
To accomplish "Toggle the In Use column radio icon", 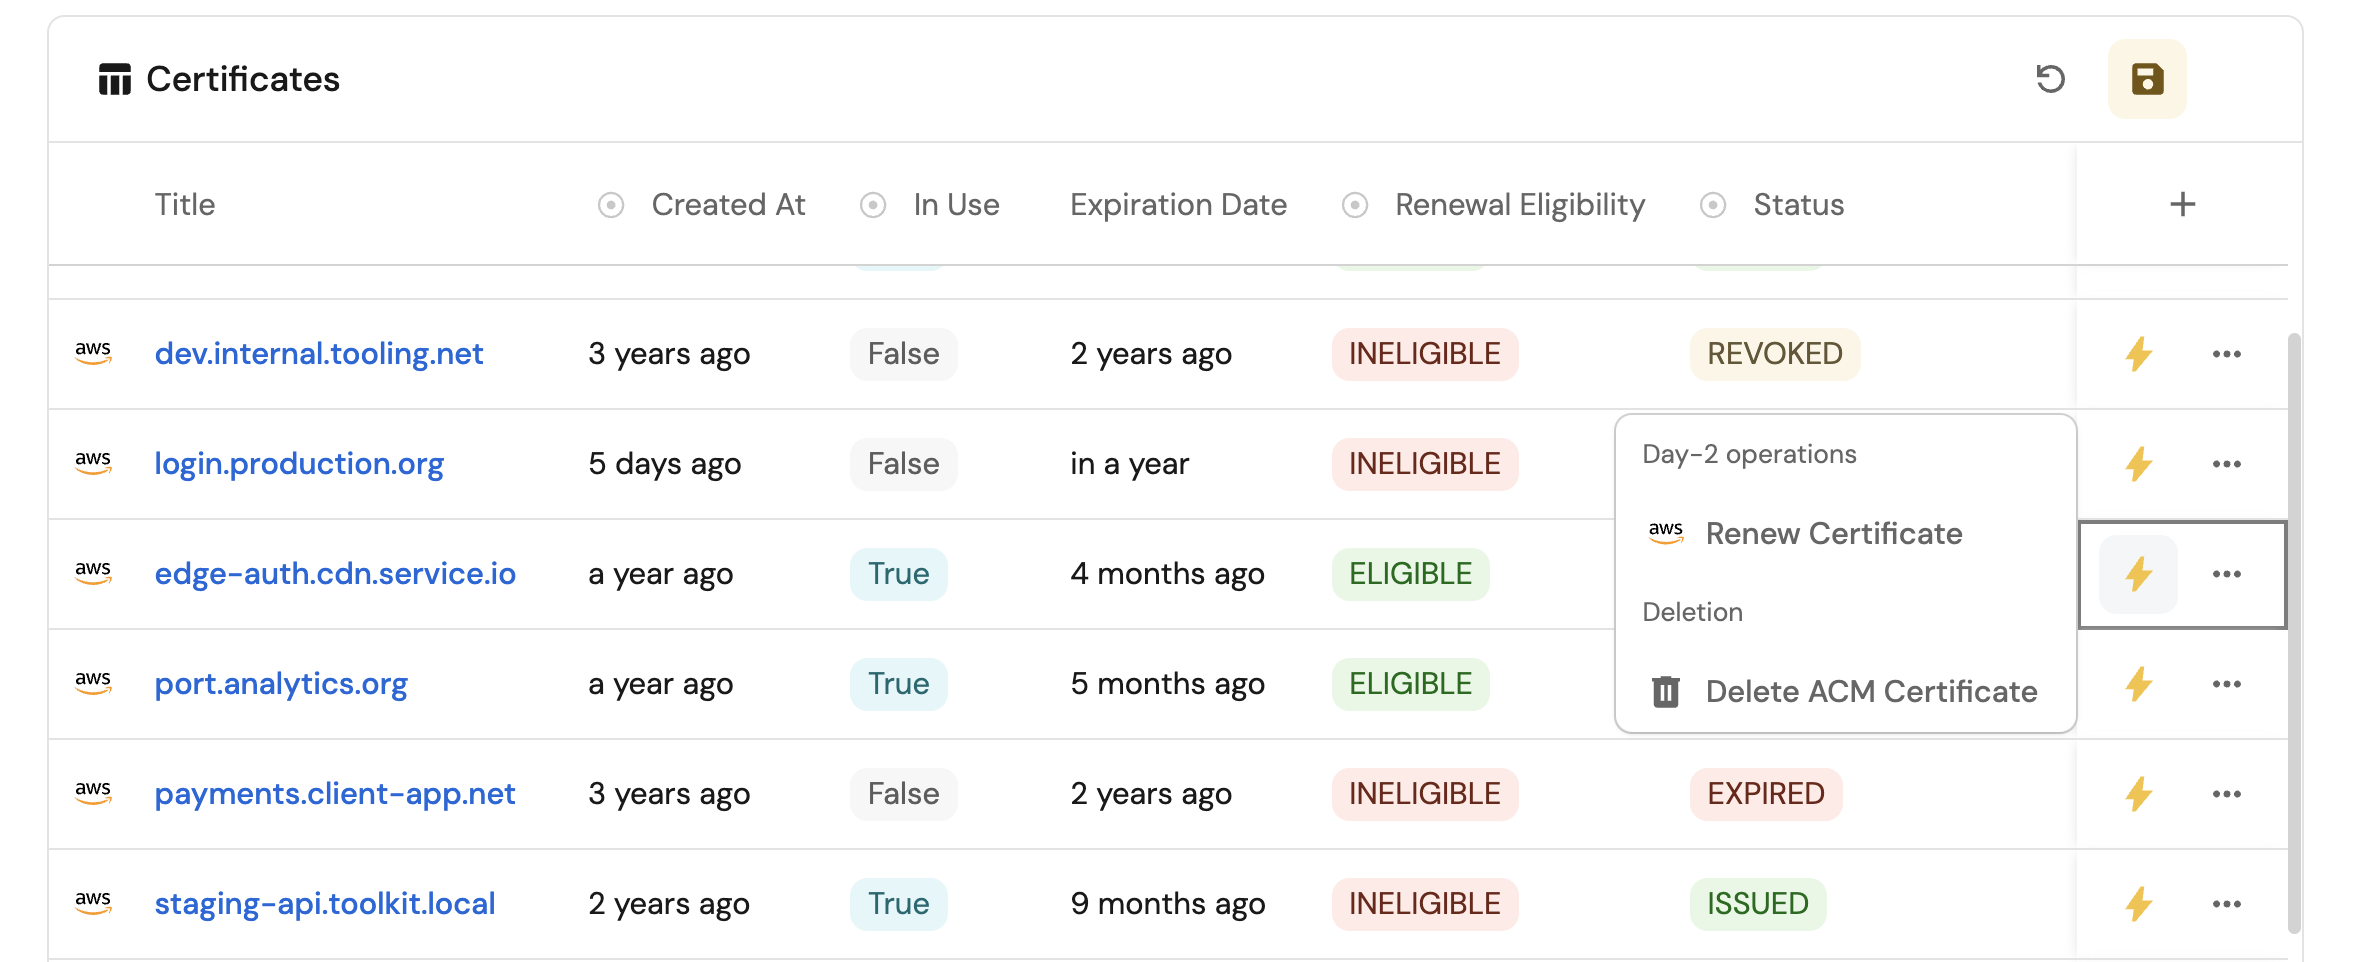I will [873, 205].
